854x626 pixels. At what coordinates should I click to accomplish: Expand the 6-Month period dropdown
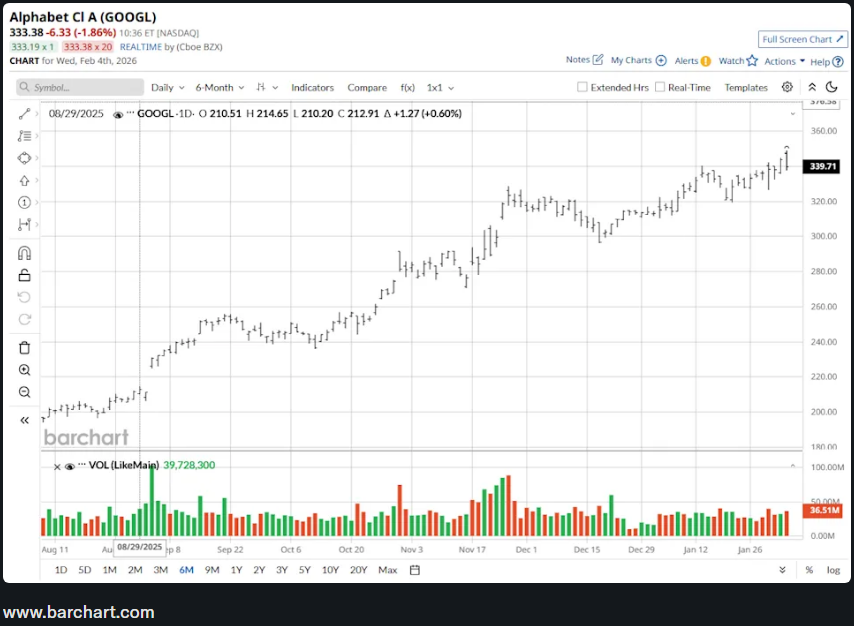[219, 88]
